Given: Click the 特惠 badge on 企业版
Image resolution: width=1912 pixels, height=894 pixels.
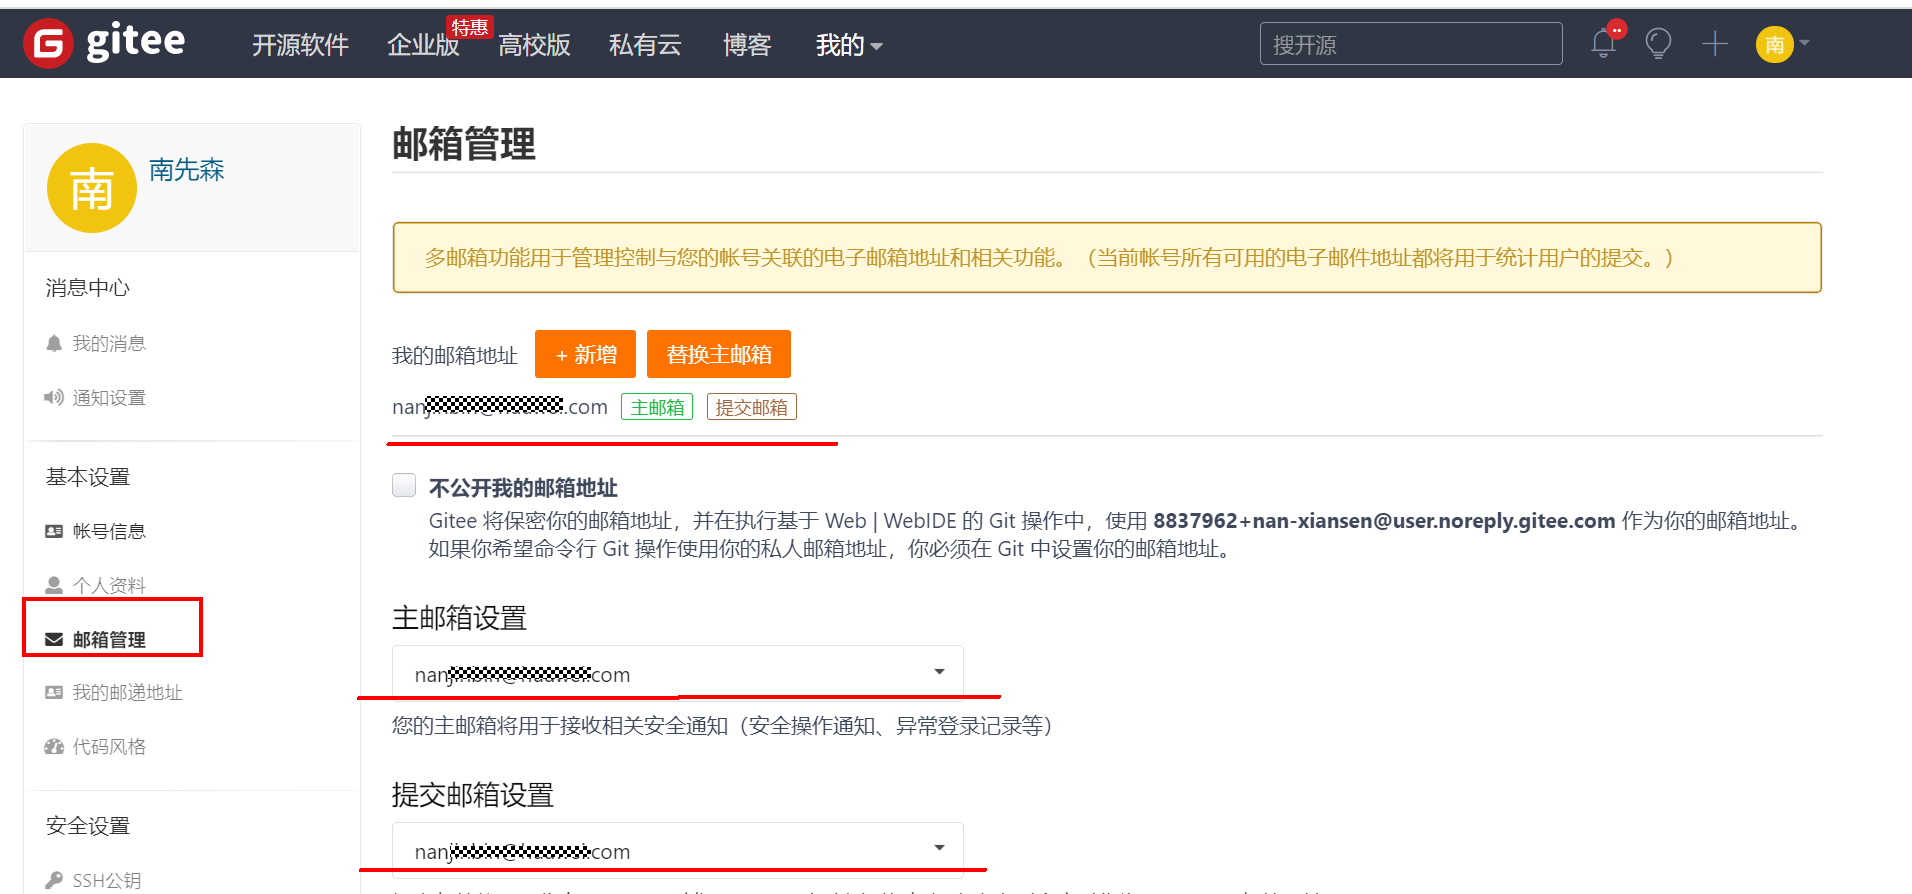Looking at the screenshot, I should click(x=469, y=27).
